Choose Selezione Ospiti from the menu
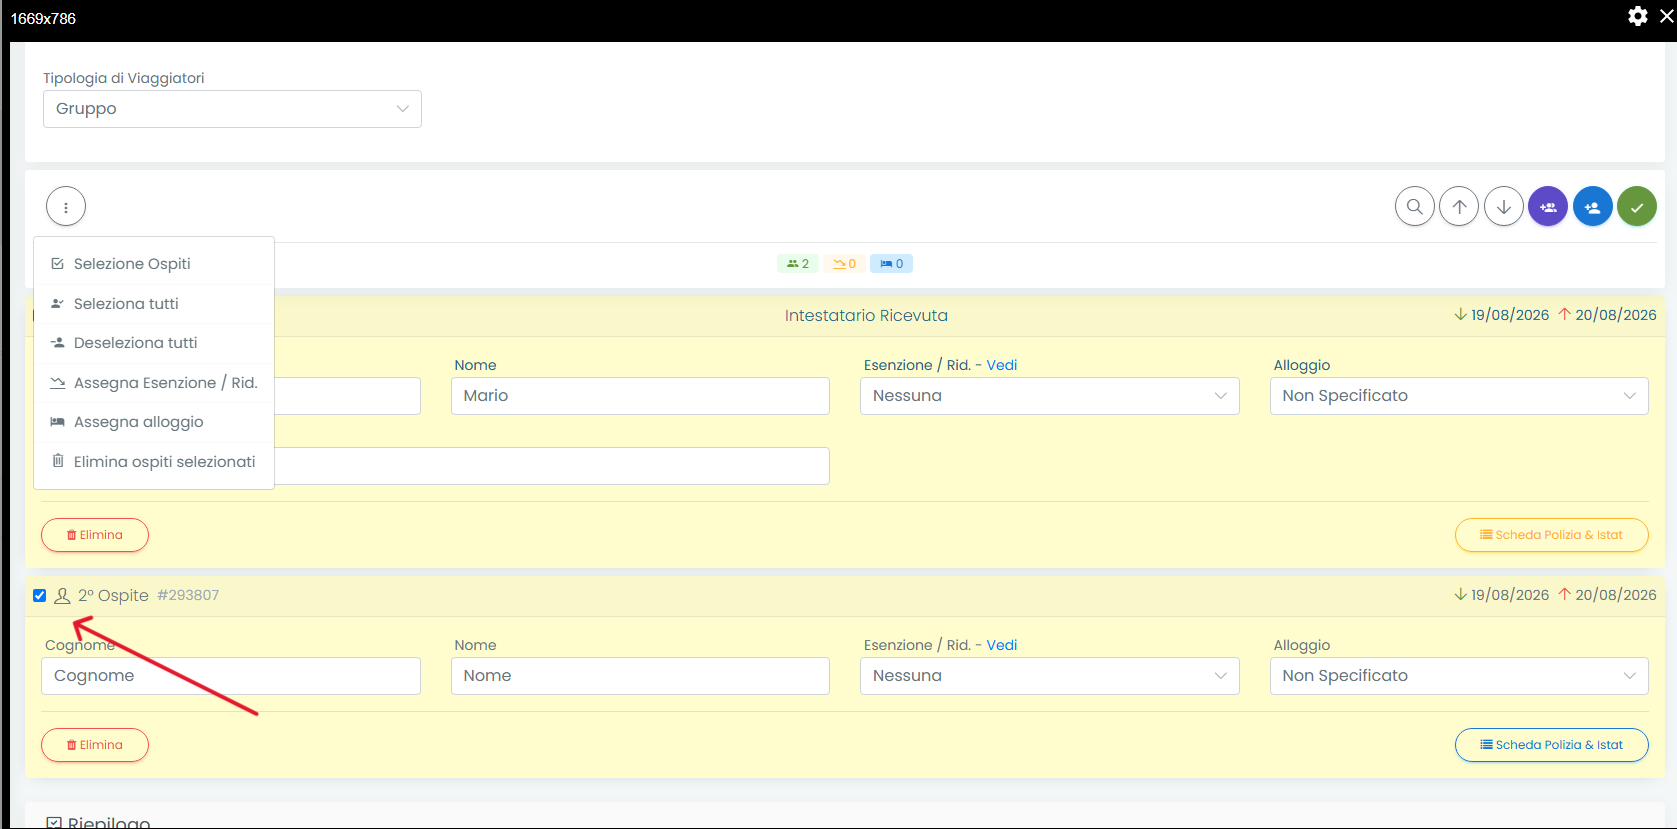The image size is (1677, 829). (154, 264)
